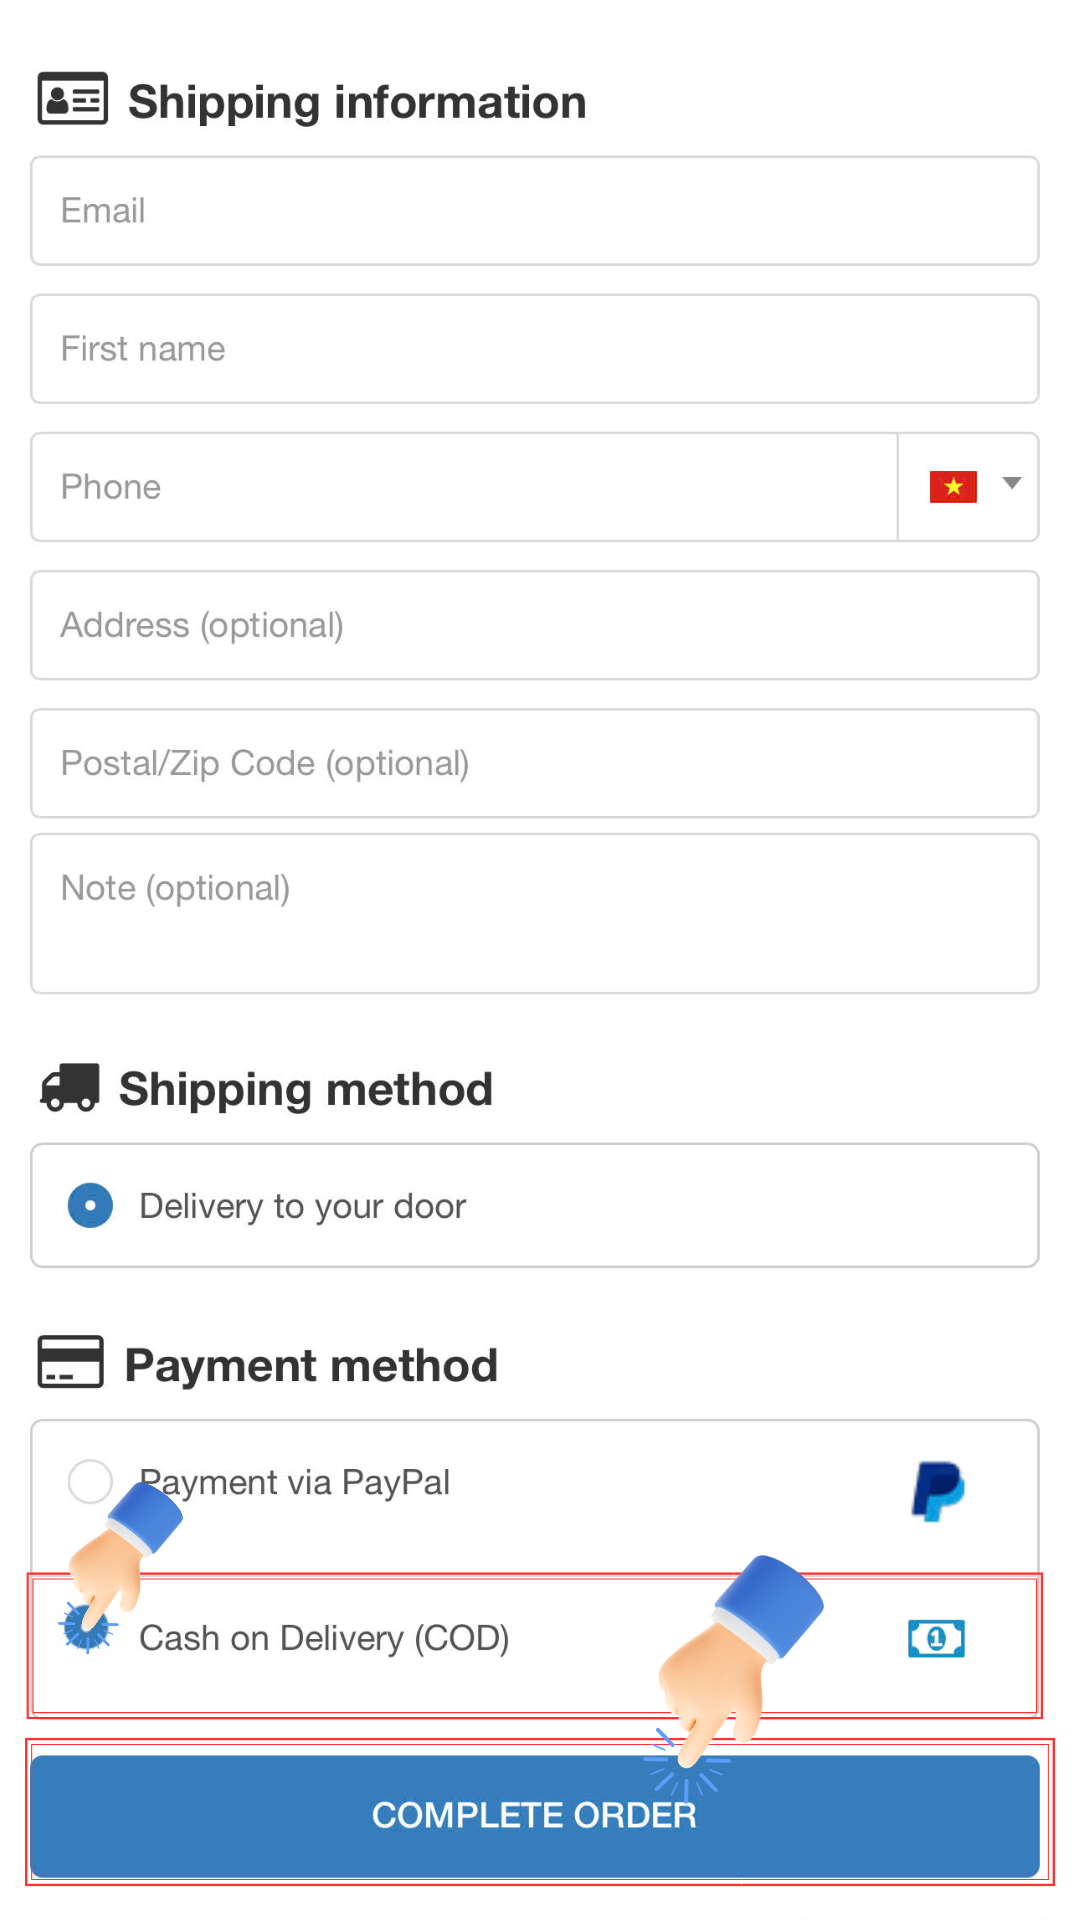Click the Vietnam flag icon
Viewport: 1080px width, 1920px height.
pos(953,487)
